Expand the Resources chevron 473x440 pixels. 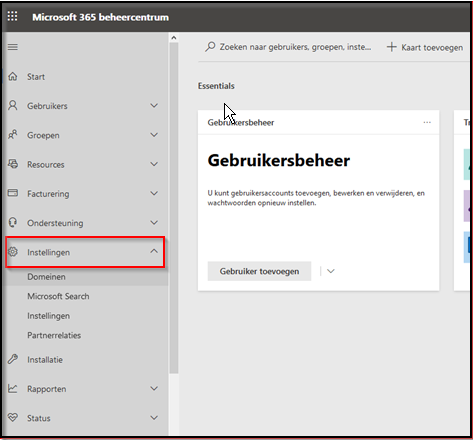tap(154, 164)
